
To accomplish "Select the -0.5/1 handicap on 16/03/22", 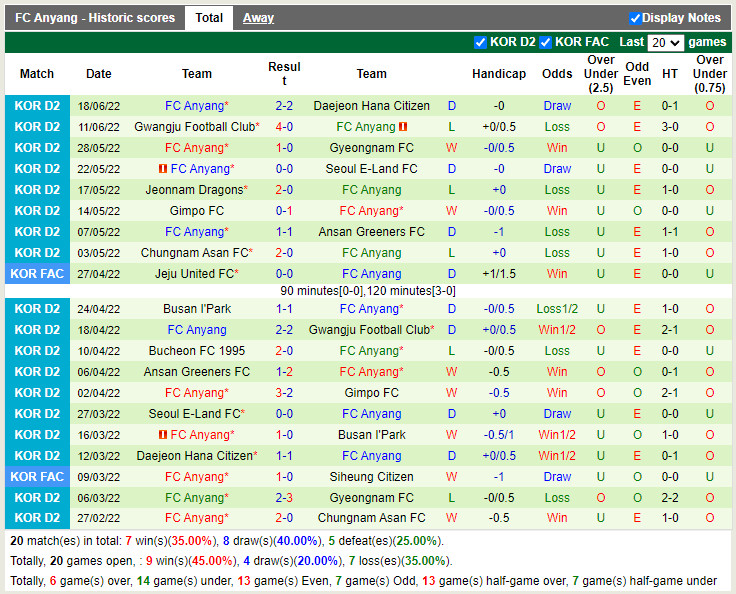I will [x=499, y=435].
